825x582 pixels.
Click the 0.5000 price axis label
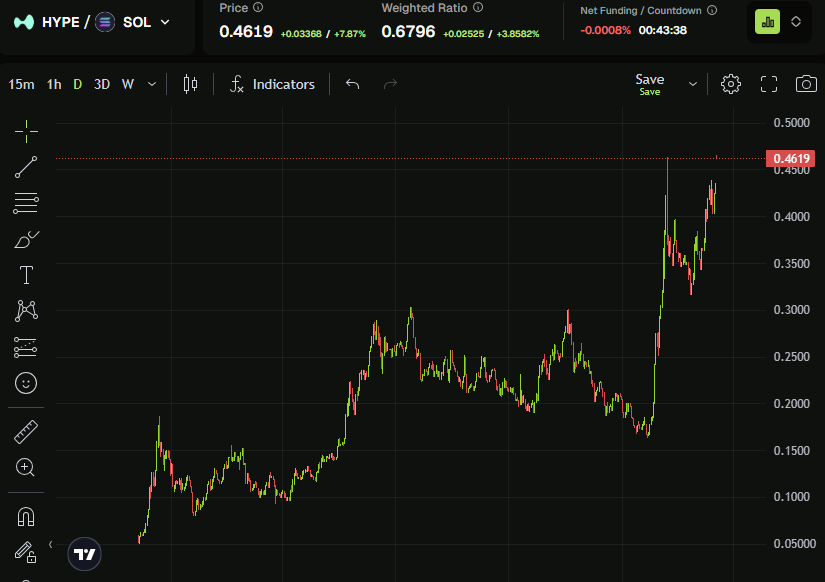(x=791, y=123)
